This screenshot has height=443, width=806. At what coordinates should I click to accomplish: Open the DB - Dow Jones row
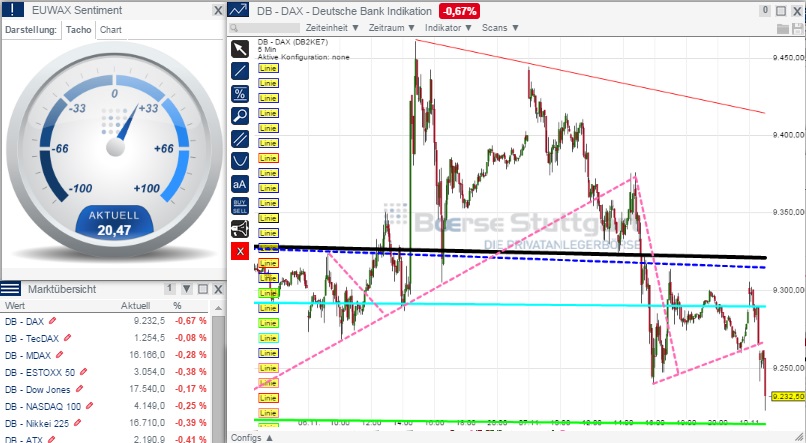point(105,389)
